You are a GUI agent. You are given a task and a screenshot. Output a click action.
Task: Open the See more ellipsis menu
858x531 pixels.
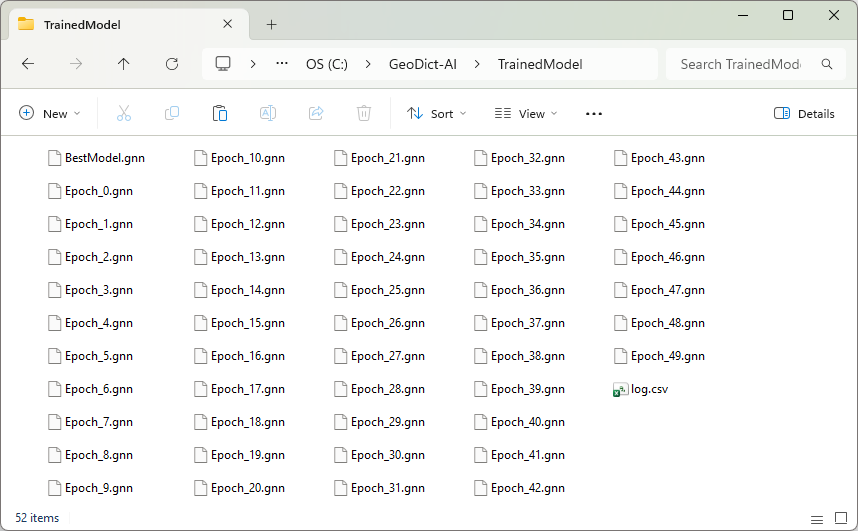tap(594, 114)
